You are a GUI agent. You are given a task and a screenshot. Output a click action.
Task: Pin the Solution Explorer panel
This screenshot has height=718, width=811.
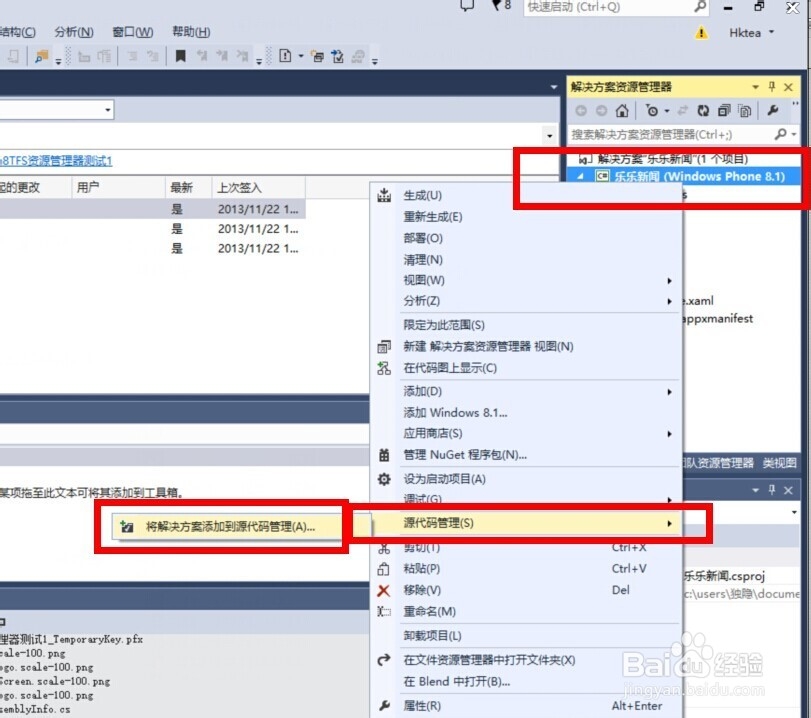point(772,87)
